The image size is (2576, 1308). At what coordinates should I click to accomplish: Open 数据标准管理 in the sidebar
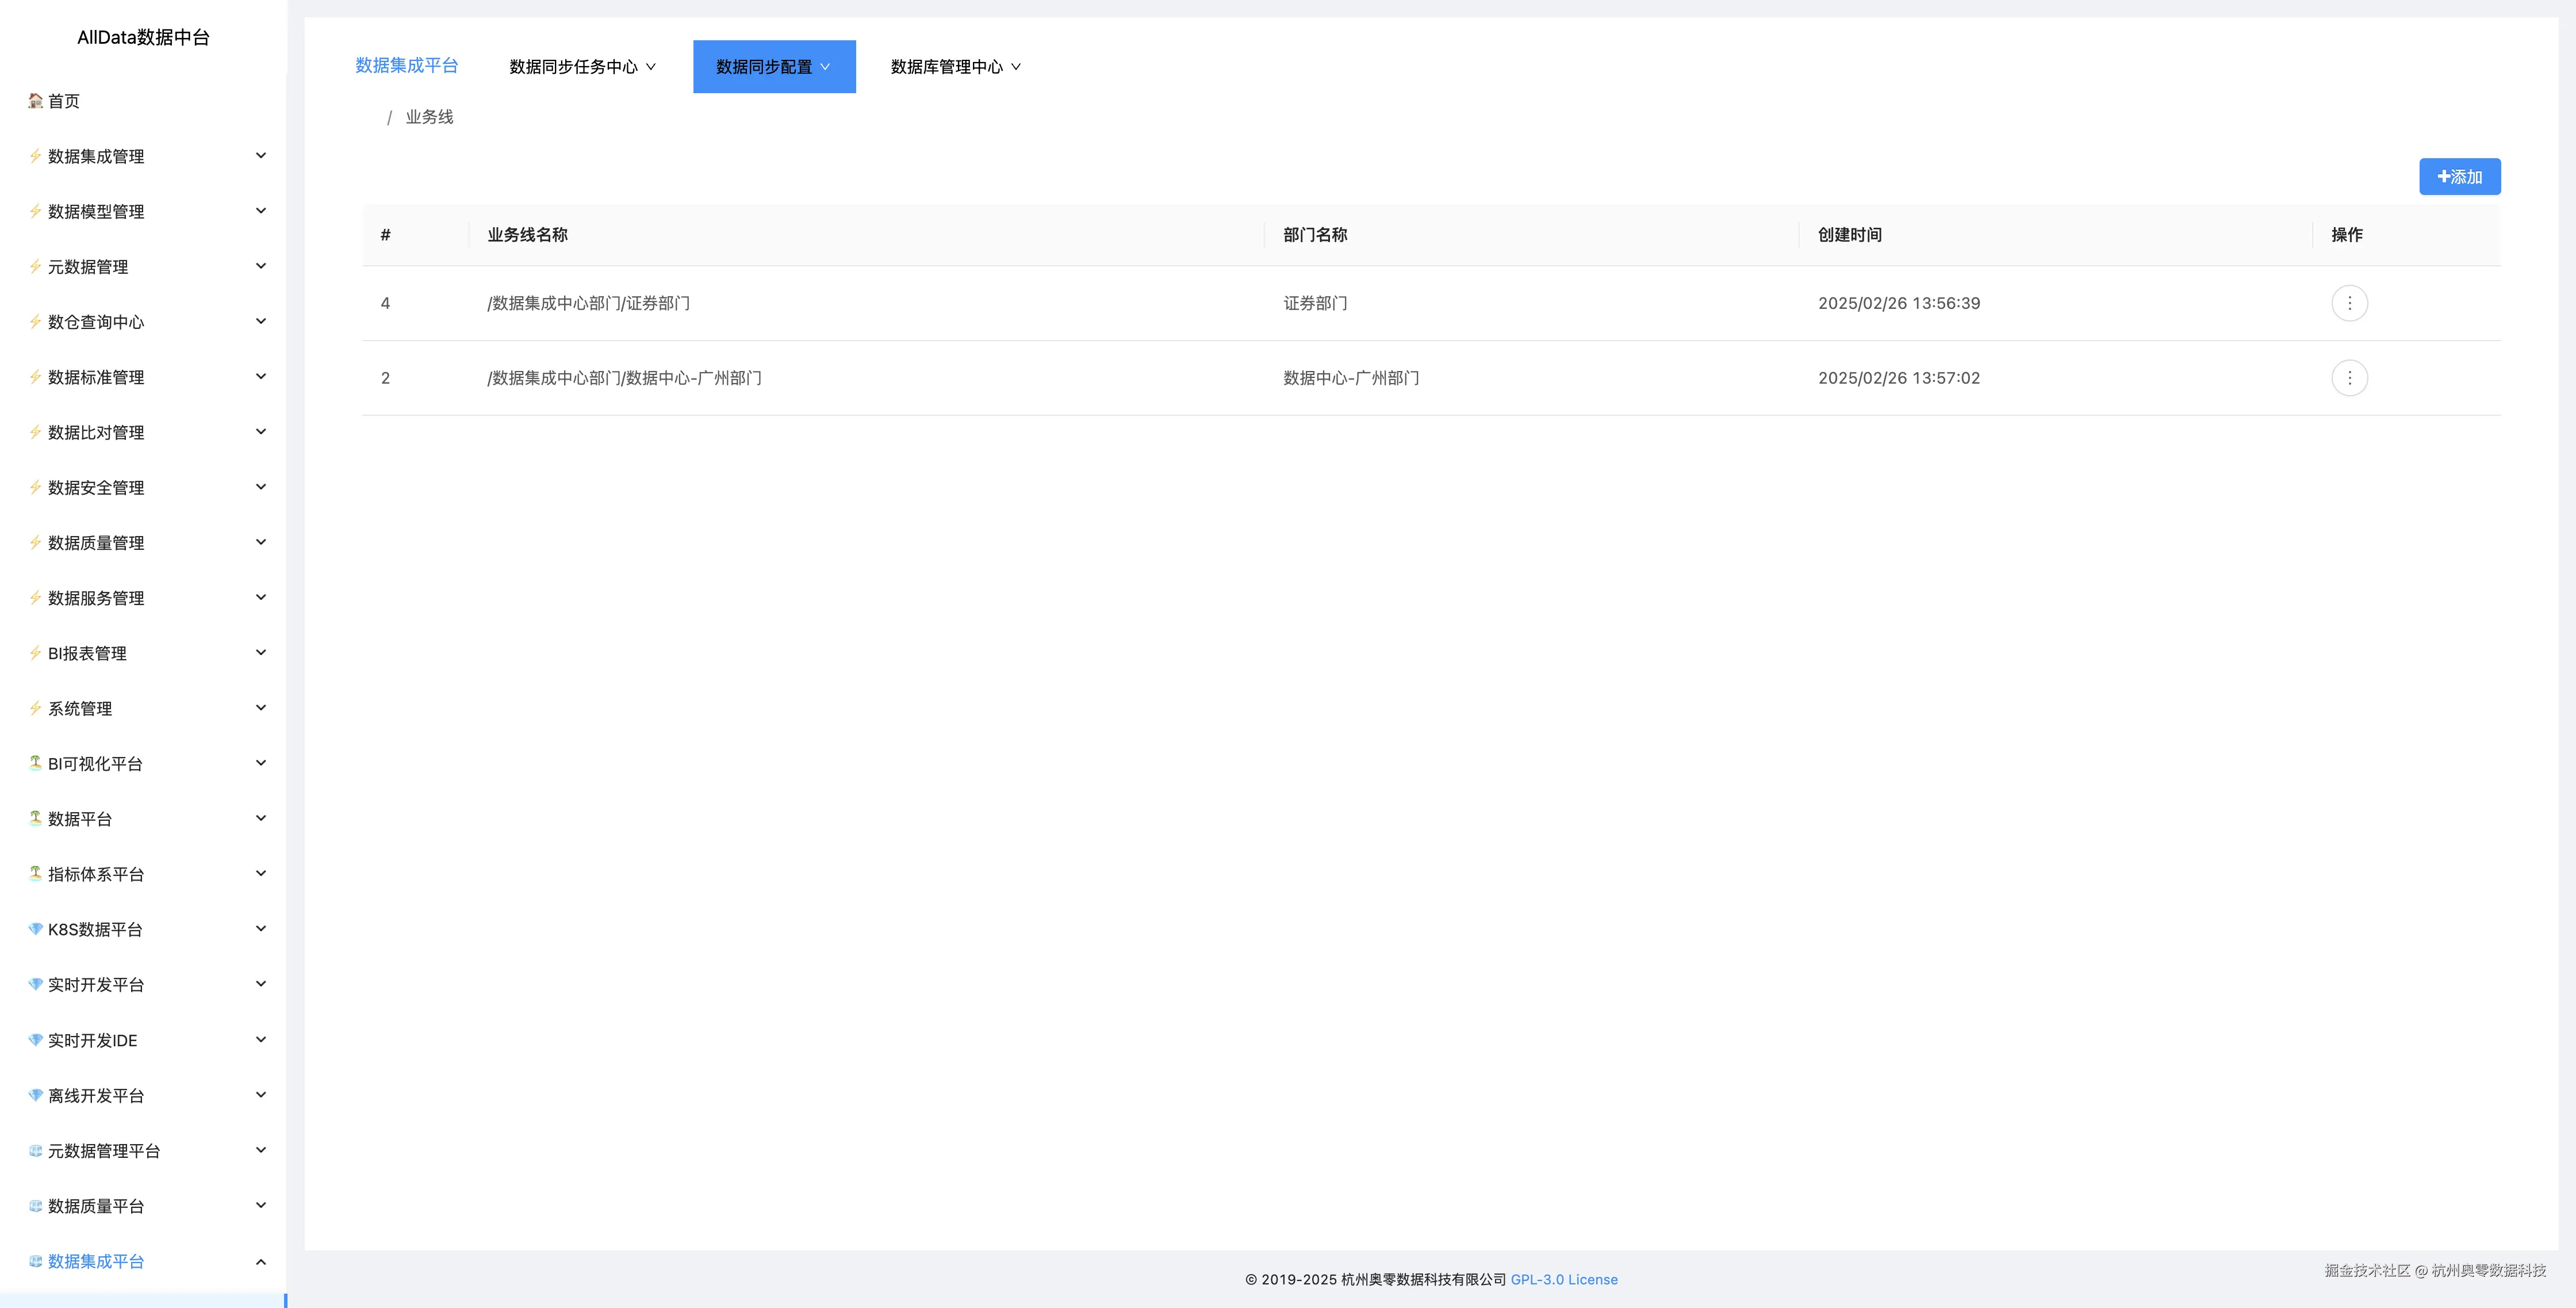coord(96,377)
